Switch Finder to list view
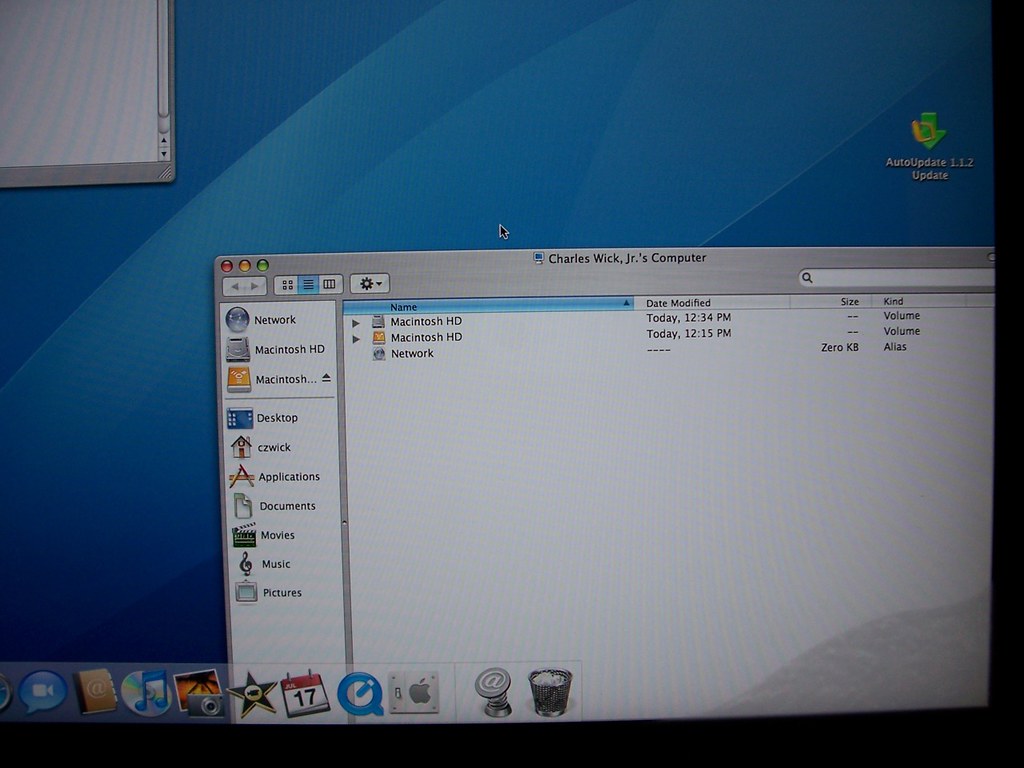The height and width of the screenshot is (768, 1024). [x=308, y=284]
